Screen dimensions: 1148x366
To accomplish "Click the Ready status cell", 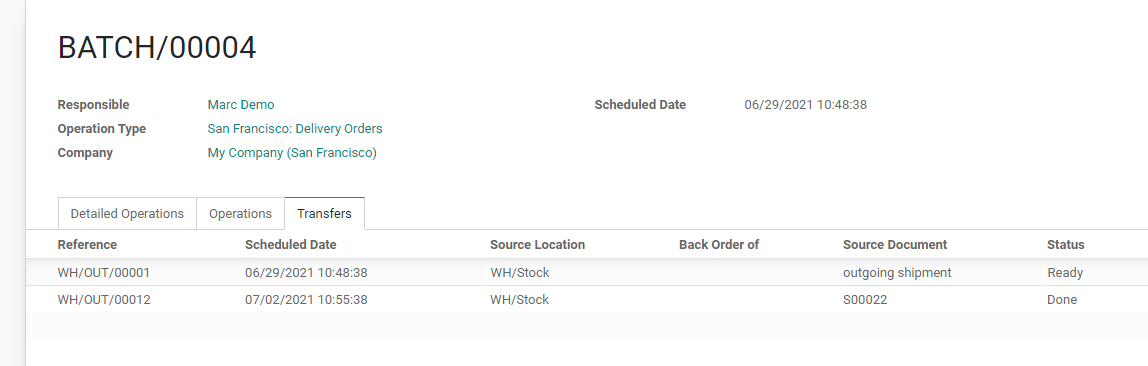I will point(1065,272).
